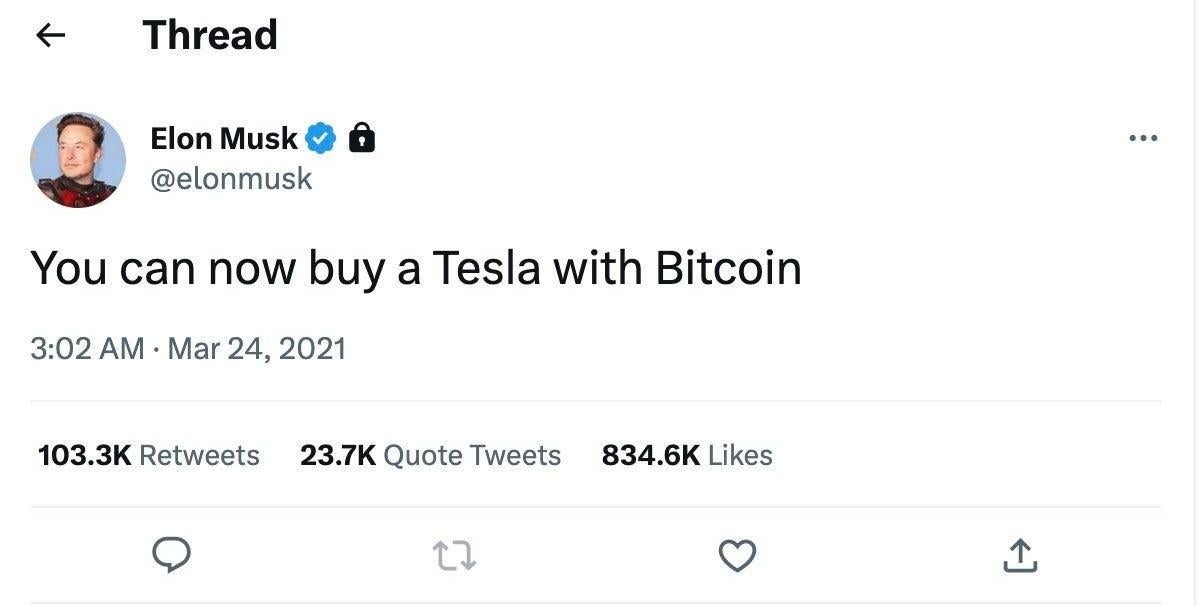Viewport: 1198px width, 606px height.
Task: Click the heart icon to like the tweet
Action: click(737, 555)
